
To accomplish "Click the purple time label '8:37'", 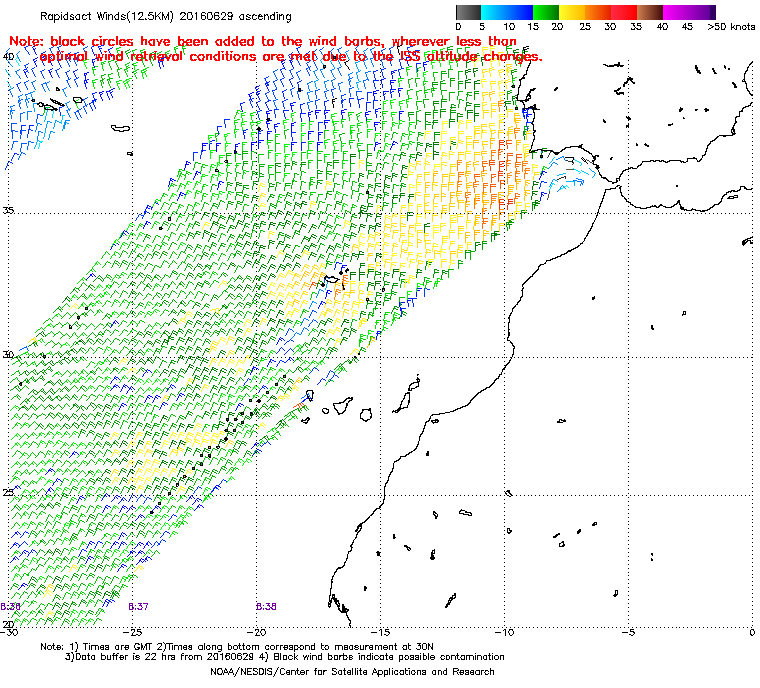I will tap(138, 607).
